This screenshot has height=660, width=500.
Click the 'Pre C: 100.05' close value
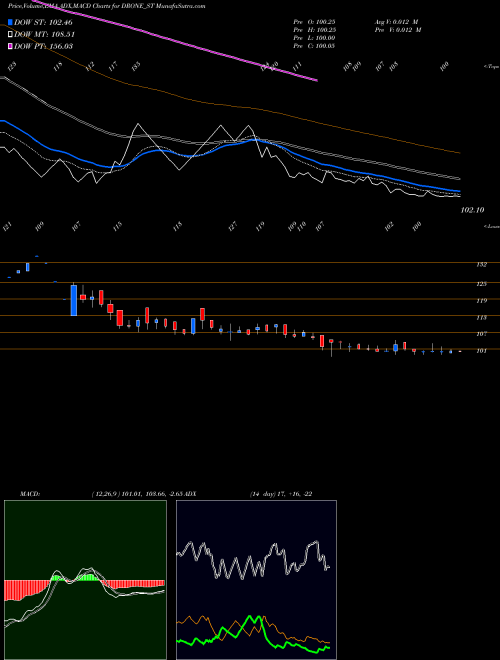click(314, 46)
